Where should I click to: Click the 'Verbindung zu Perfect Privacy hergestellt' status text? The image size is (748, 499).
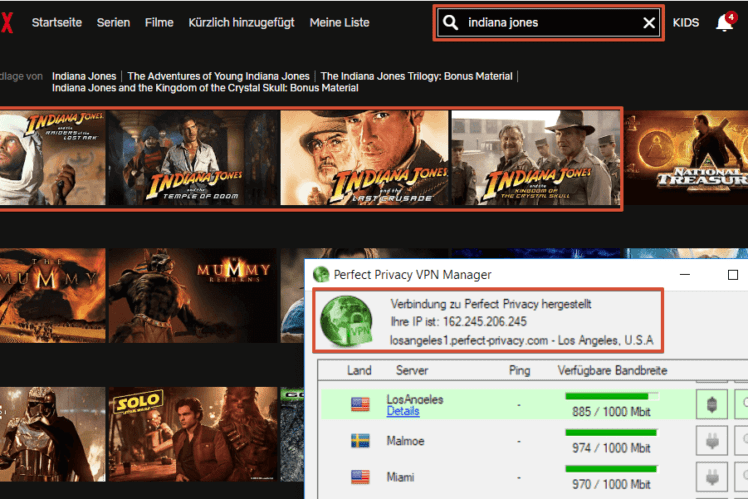click(x=491, y=304)
